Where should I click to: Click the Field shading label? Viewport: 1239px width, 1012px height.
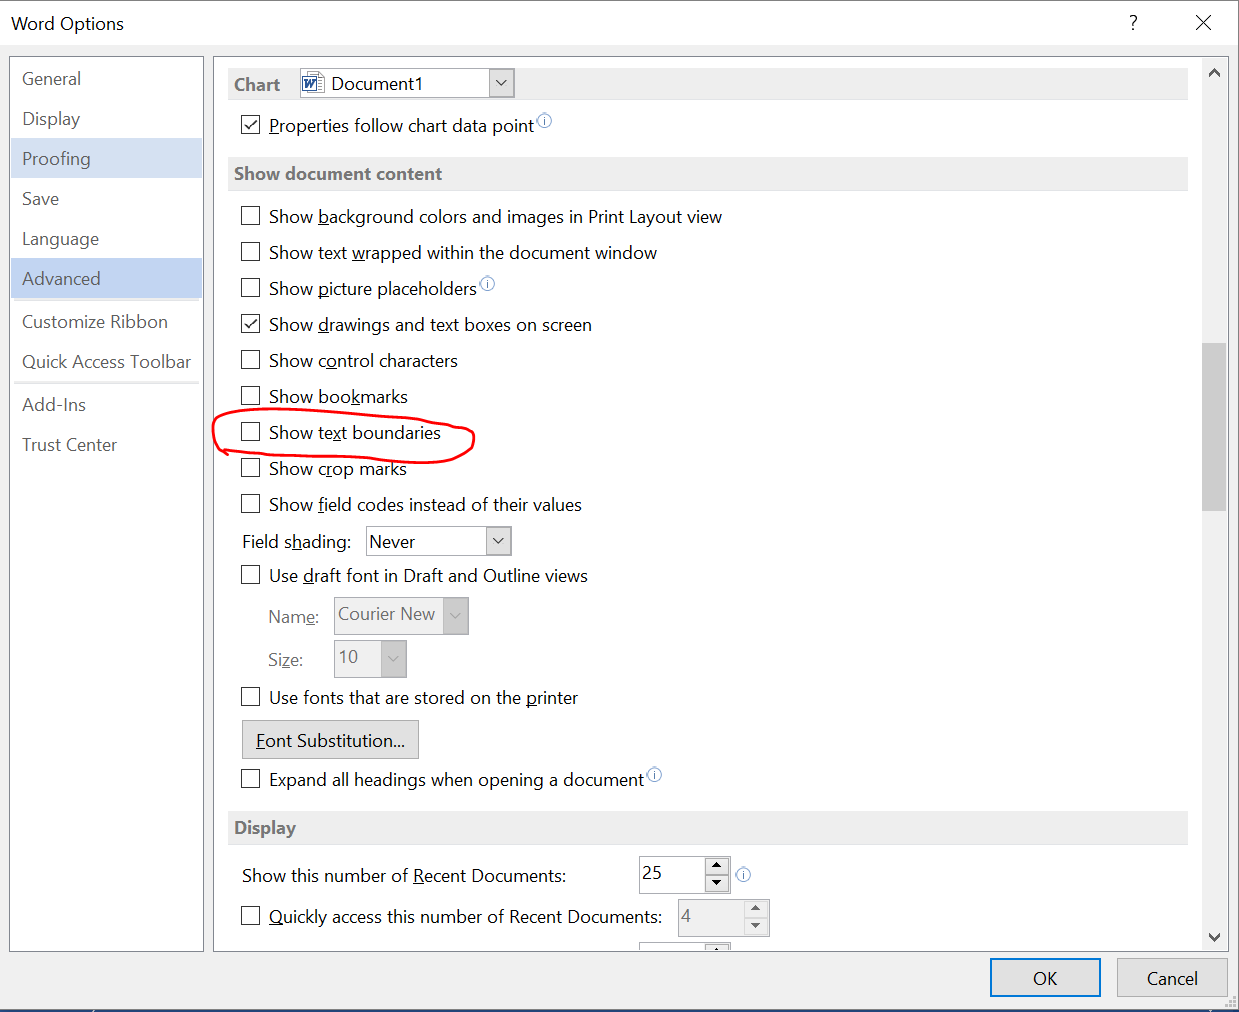296,542
